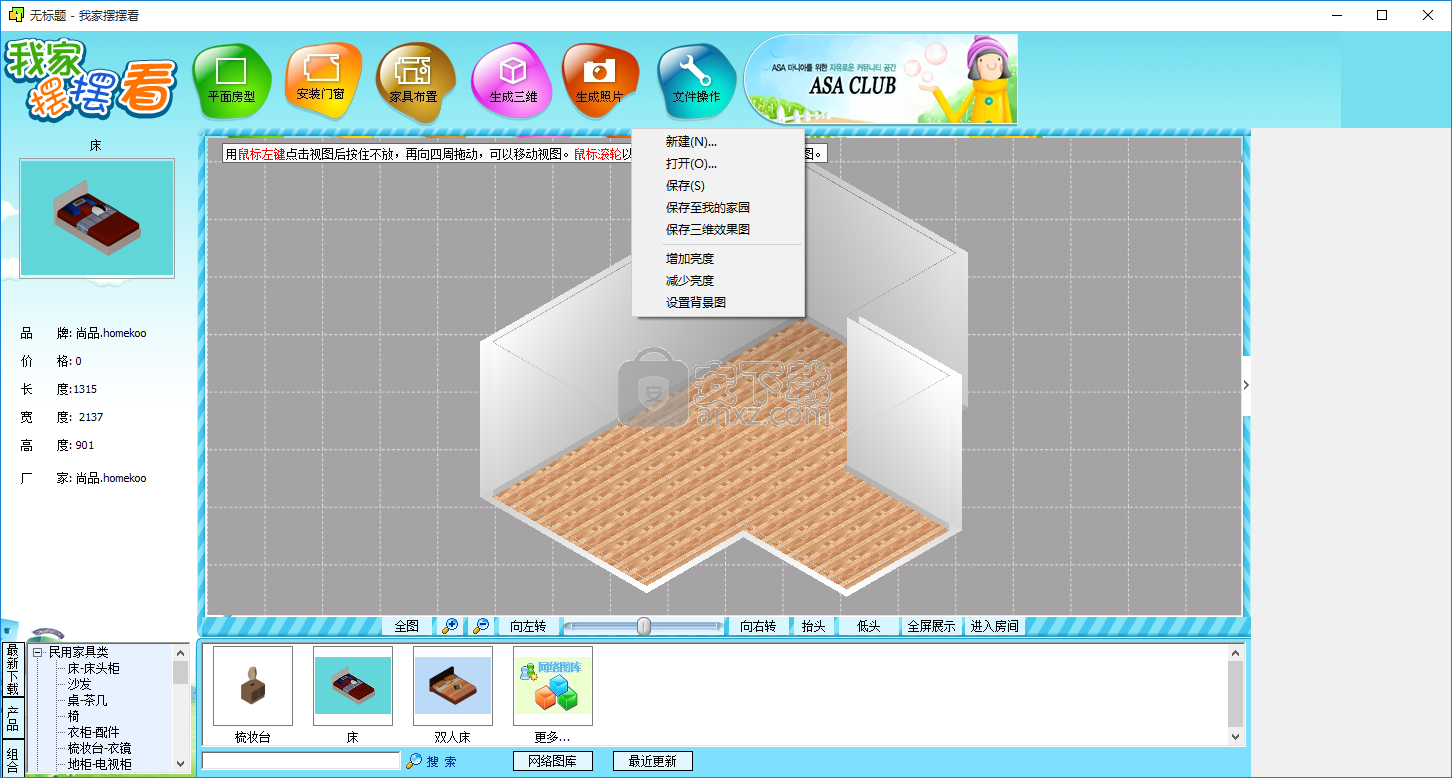Screen dimensions: 1452x778
Task: Click the 厂家: 尚品.homekoo manufacturer text
Action: click(x=84, y=478)
